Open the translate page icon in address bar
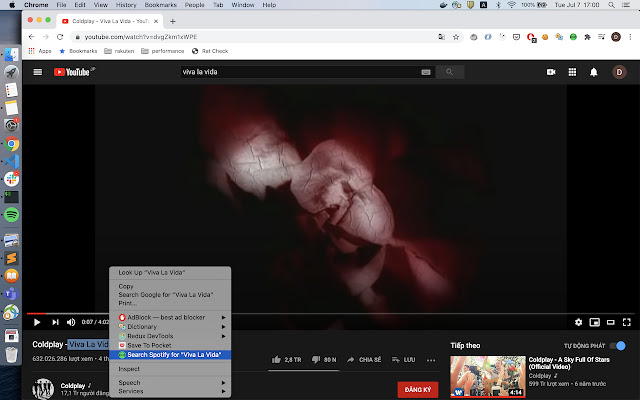The width and height of the screenshot is (640, 400). pos(441,37)
